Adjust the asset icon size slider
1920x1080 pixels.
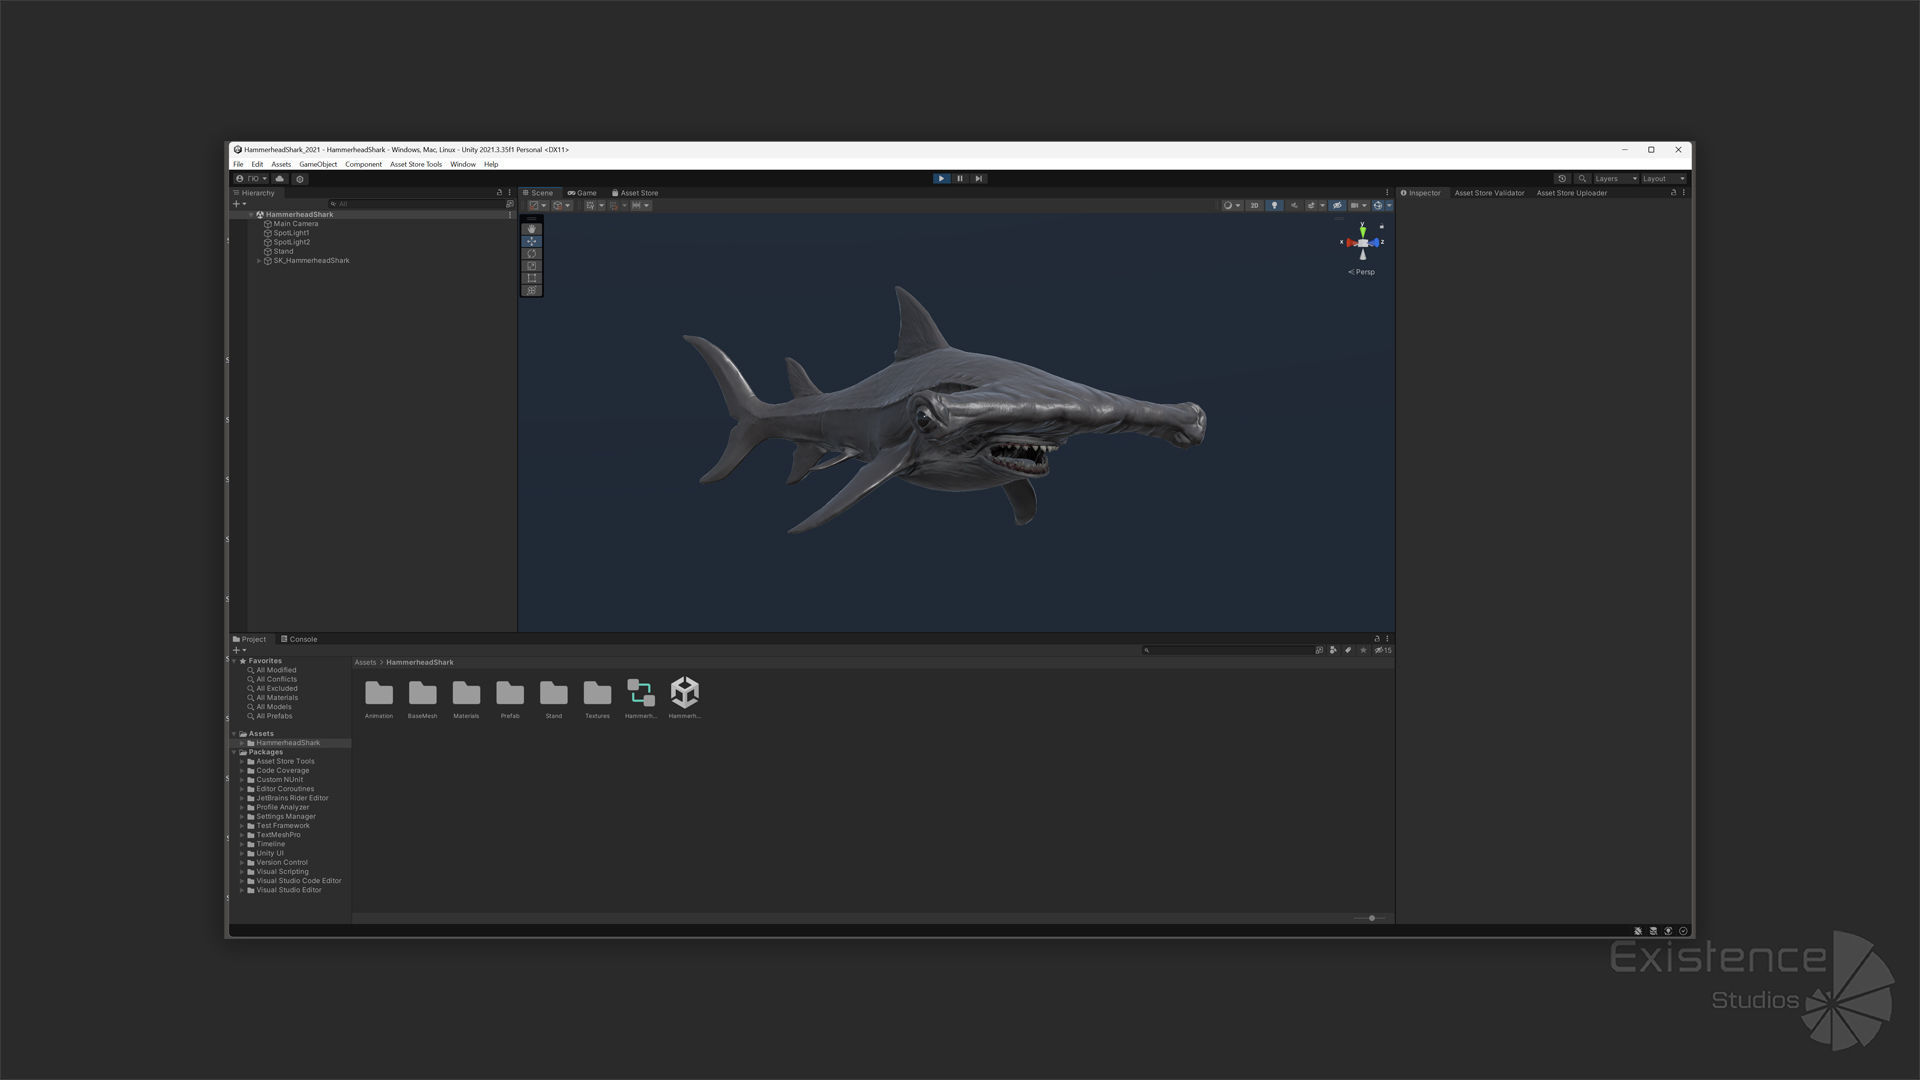pyautogui.click(x=1371, y=918)
